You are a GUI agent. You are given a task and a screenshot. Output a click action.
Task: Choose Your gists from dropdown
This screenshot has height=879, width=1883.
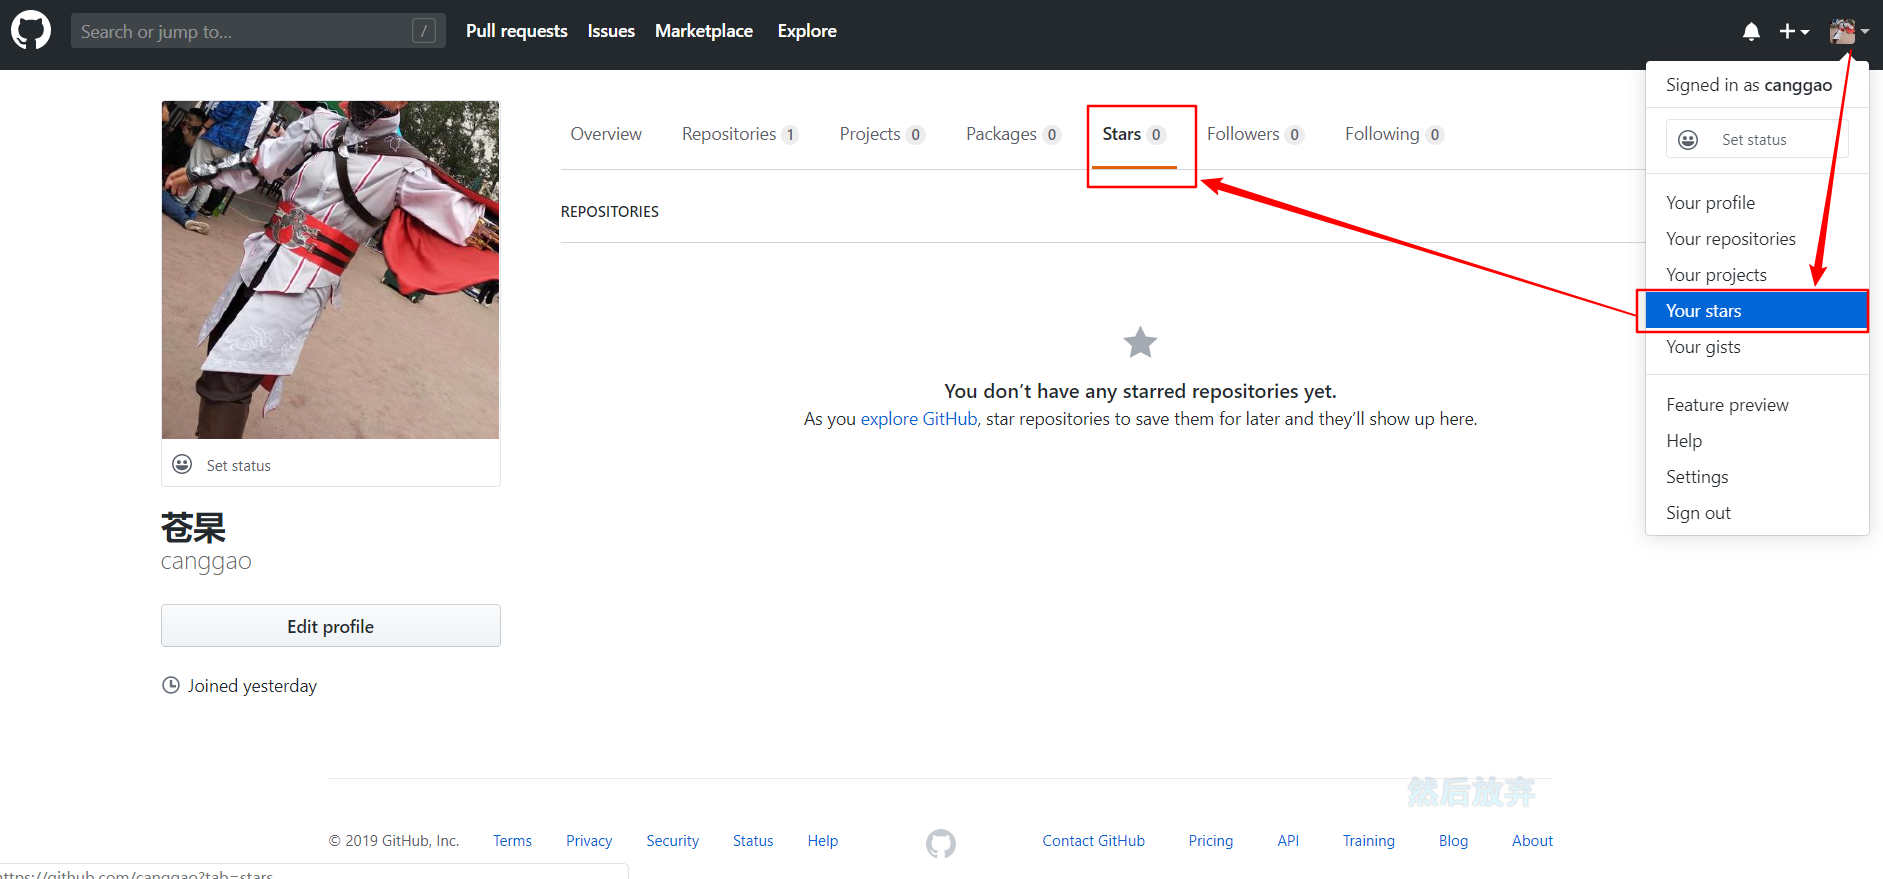tap(1757, 347)
